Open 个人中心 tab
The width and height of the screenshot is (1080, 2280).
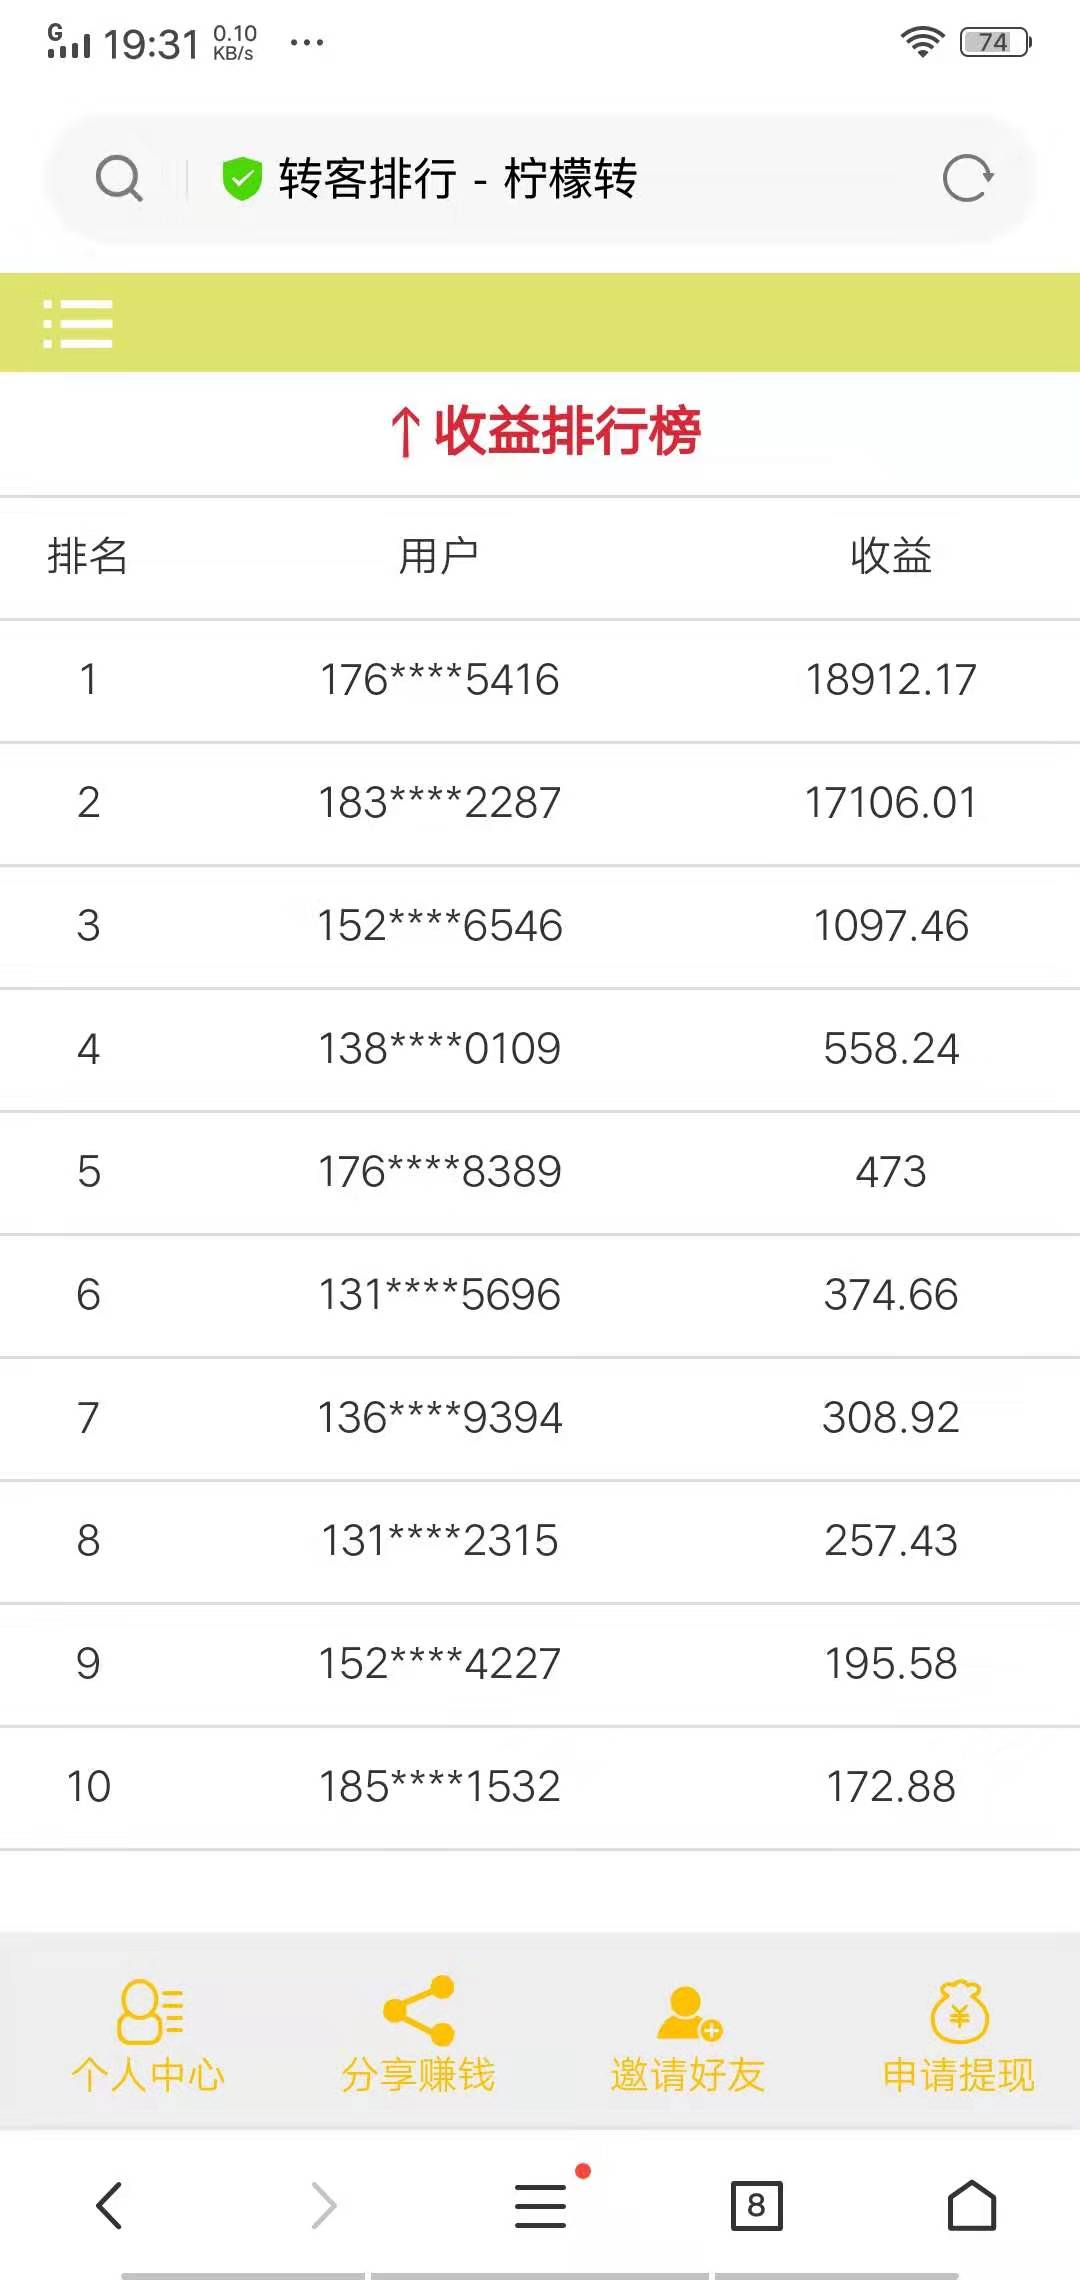[148, 2036]
